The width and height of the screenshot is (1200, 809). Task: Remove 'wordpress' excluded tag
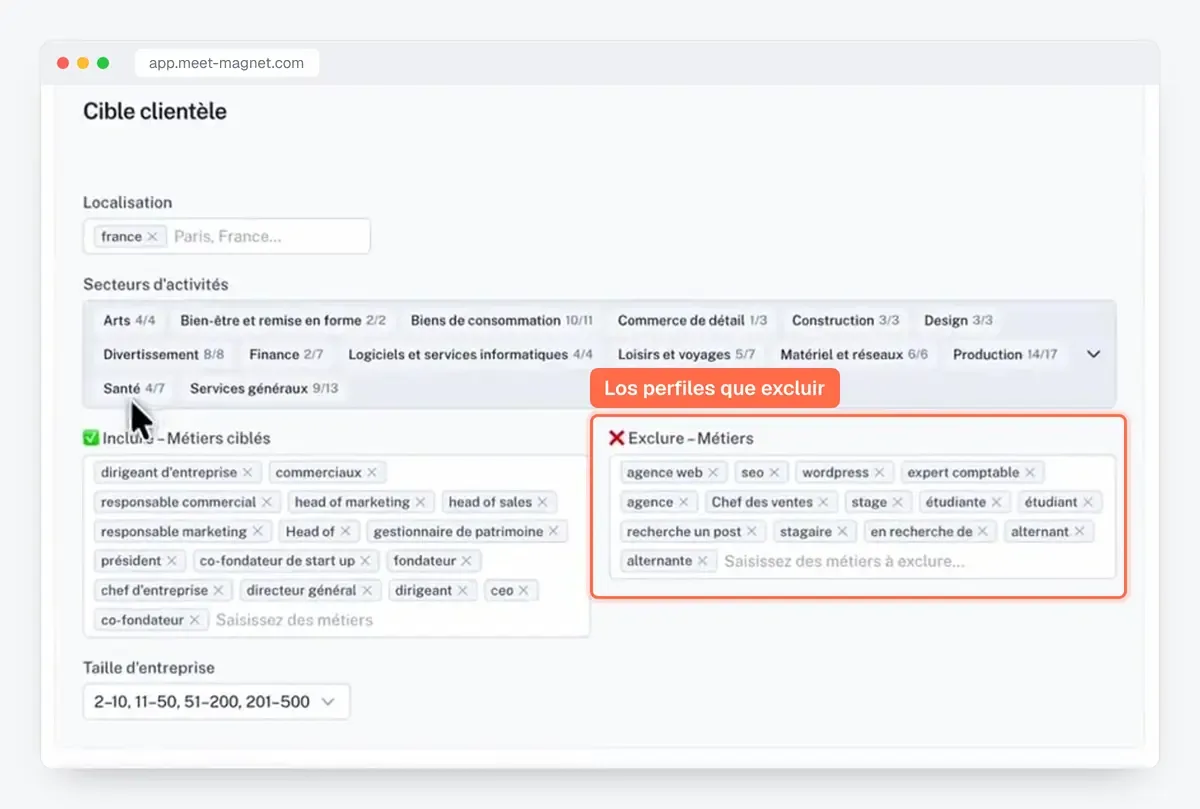pyautogui.click(x=879, y=473)
